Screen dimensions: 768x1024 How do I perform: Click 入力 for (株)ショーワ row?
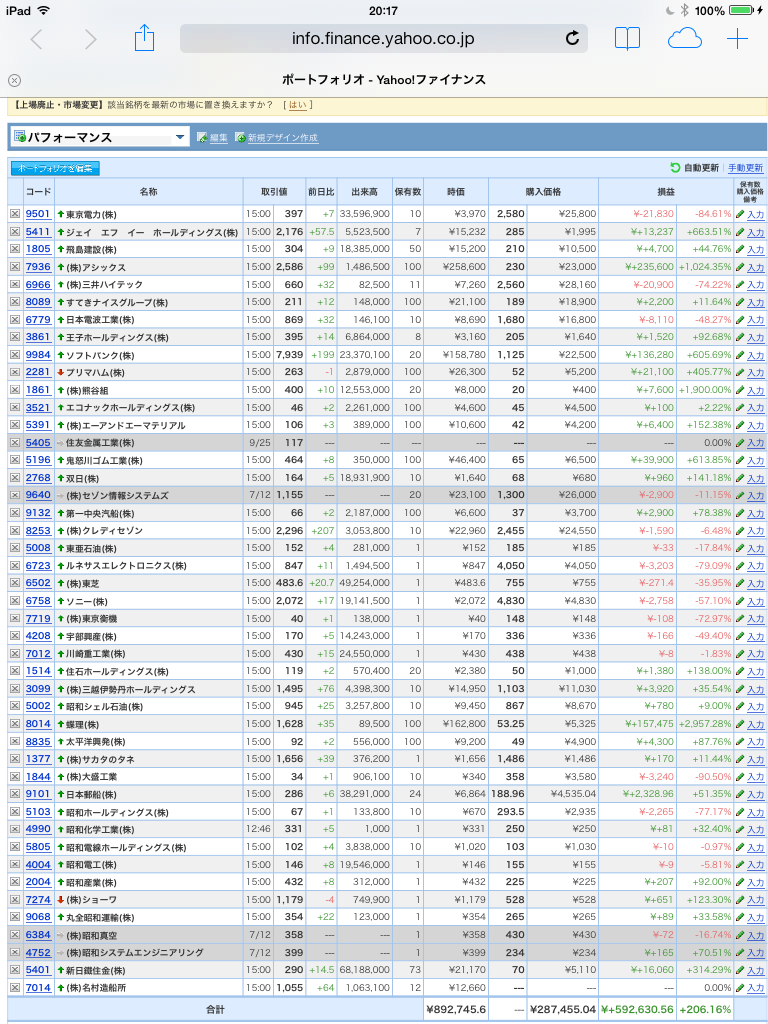756,901
